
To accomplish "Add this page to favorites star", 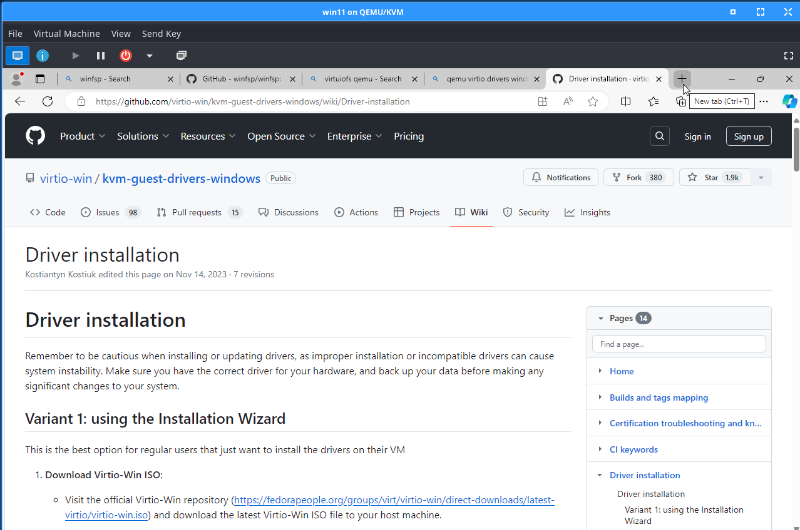I will [592, 102].
